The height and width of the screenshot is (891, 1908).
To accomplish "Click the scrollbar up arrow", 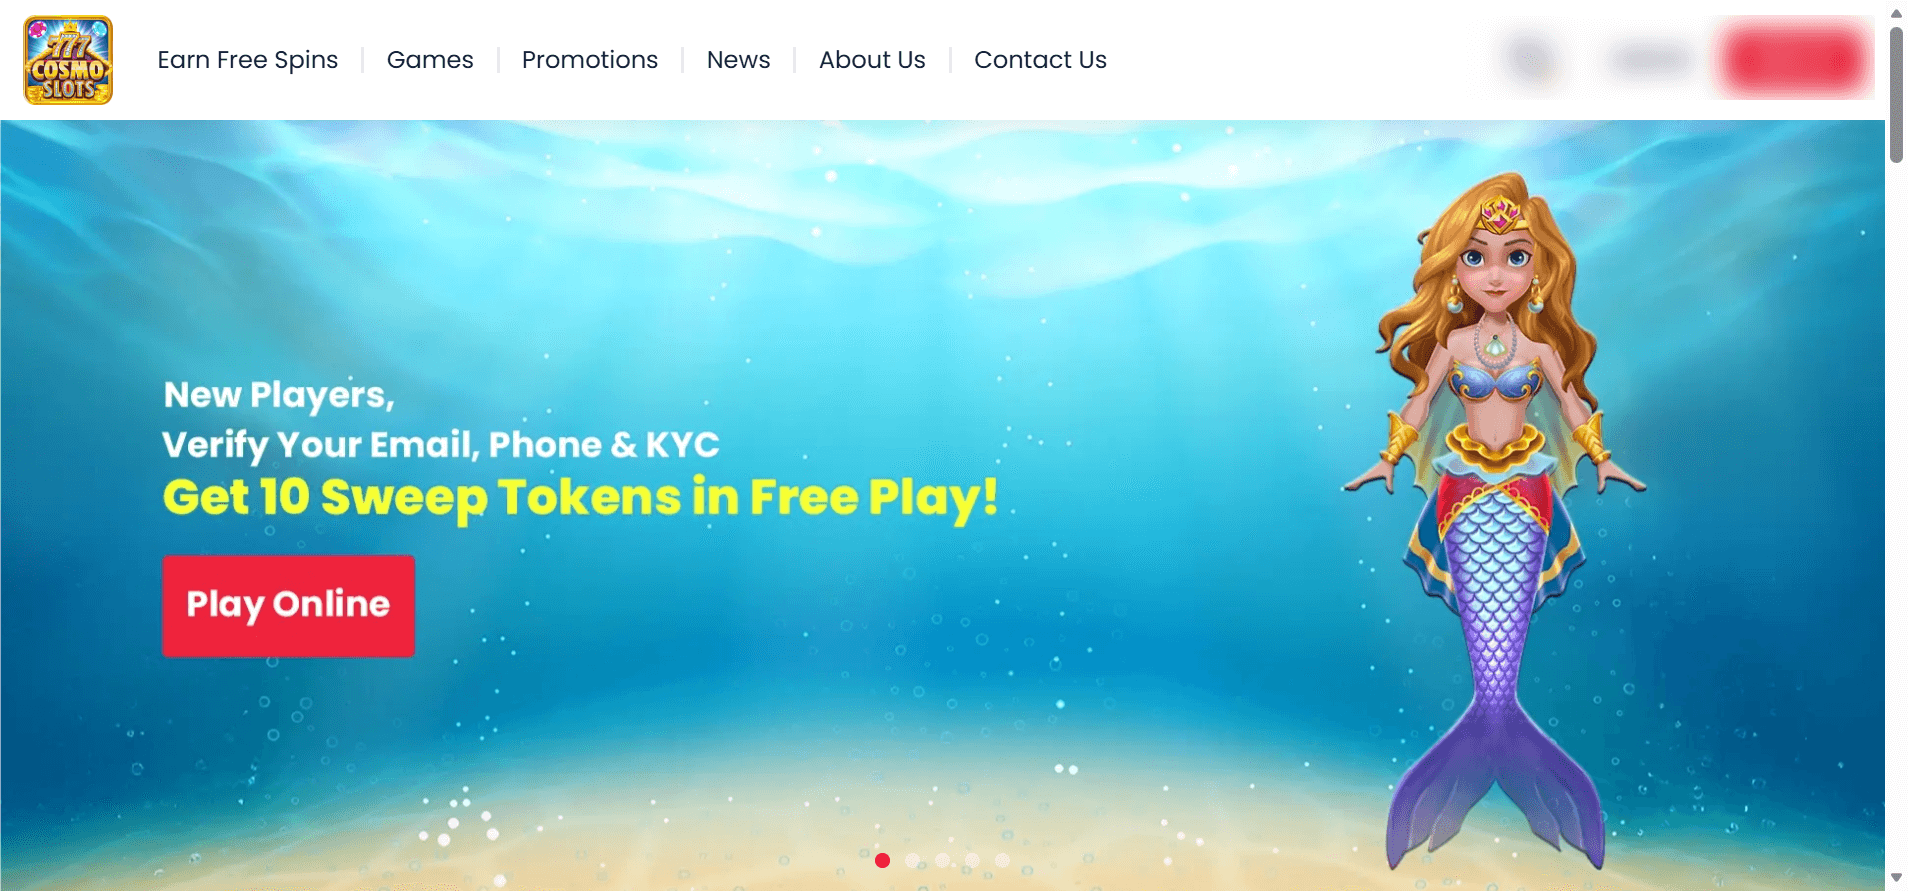I will click(x=1896, y=13).
